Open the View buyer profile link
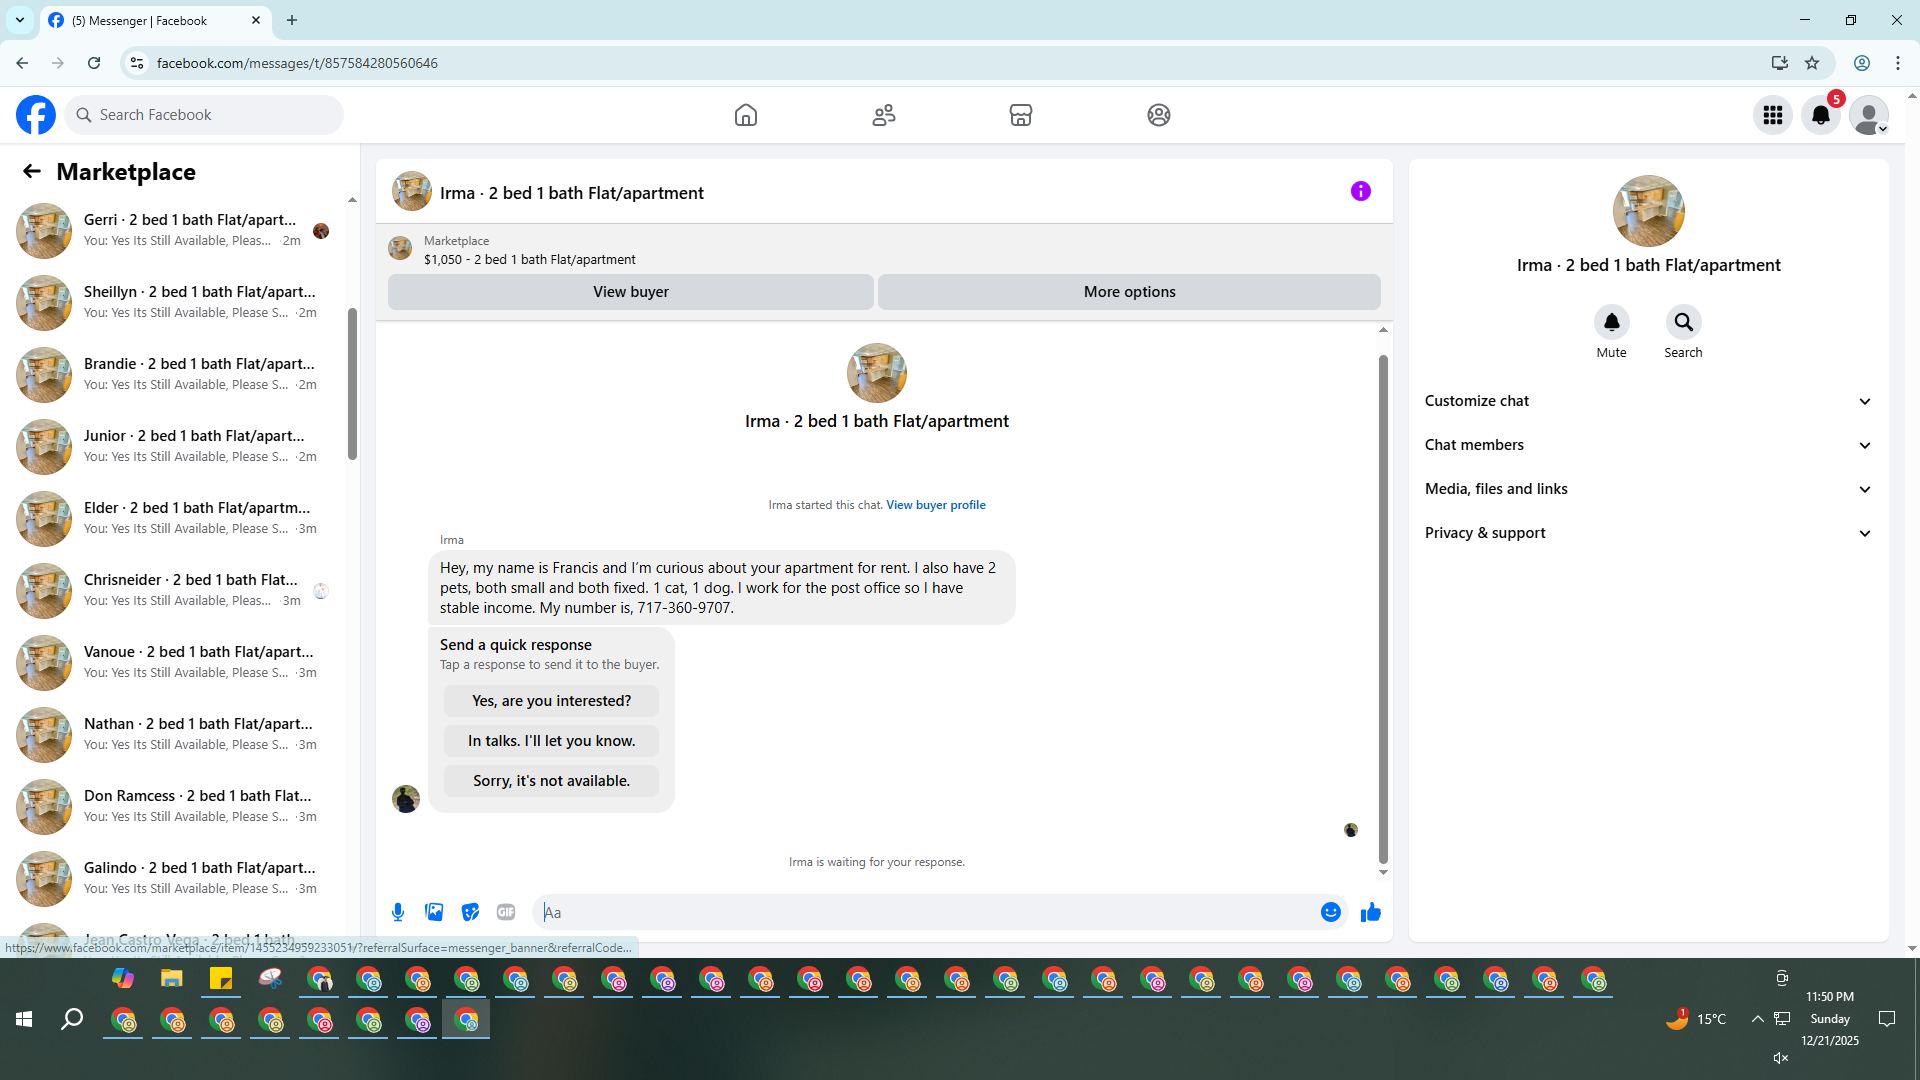The width and height of the screenshot is (1920, 1080). (935, 505)
